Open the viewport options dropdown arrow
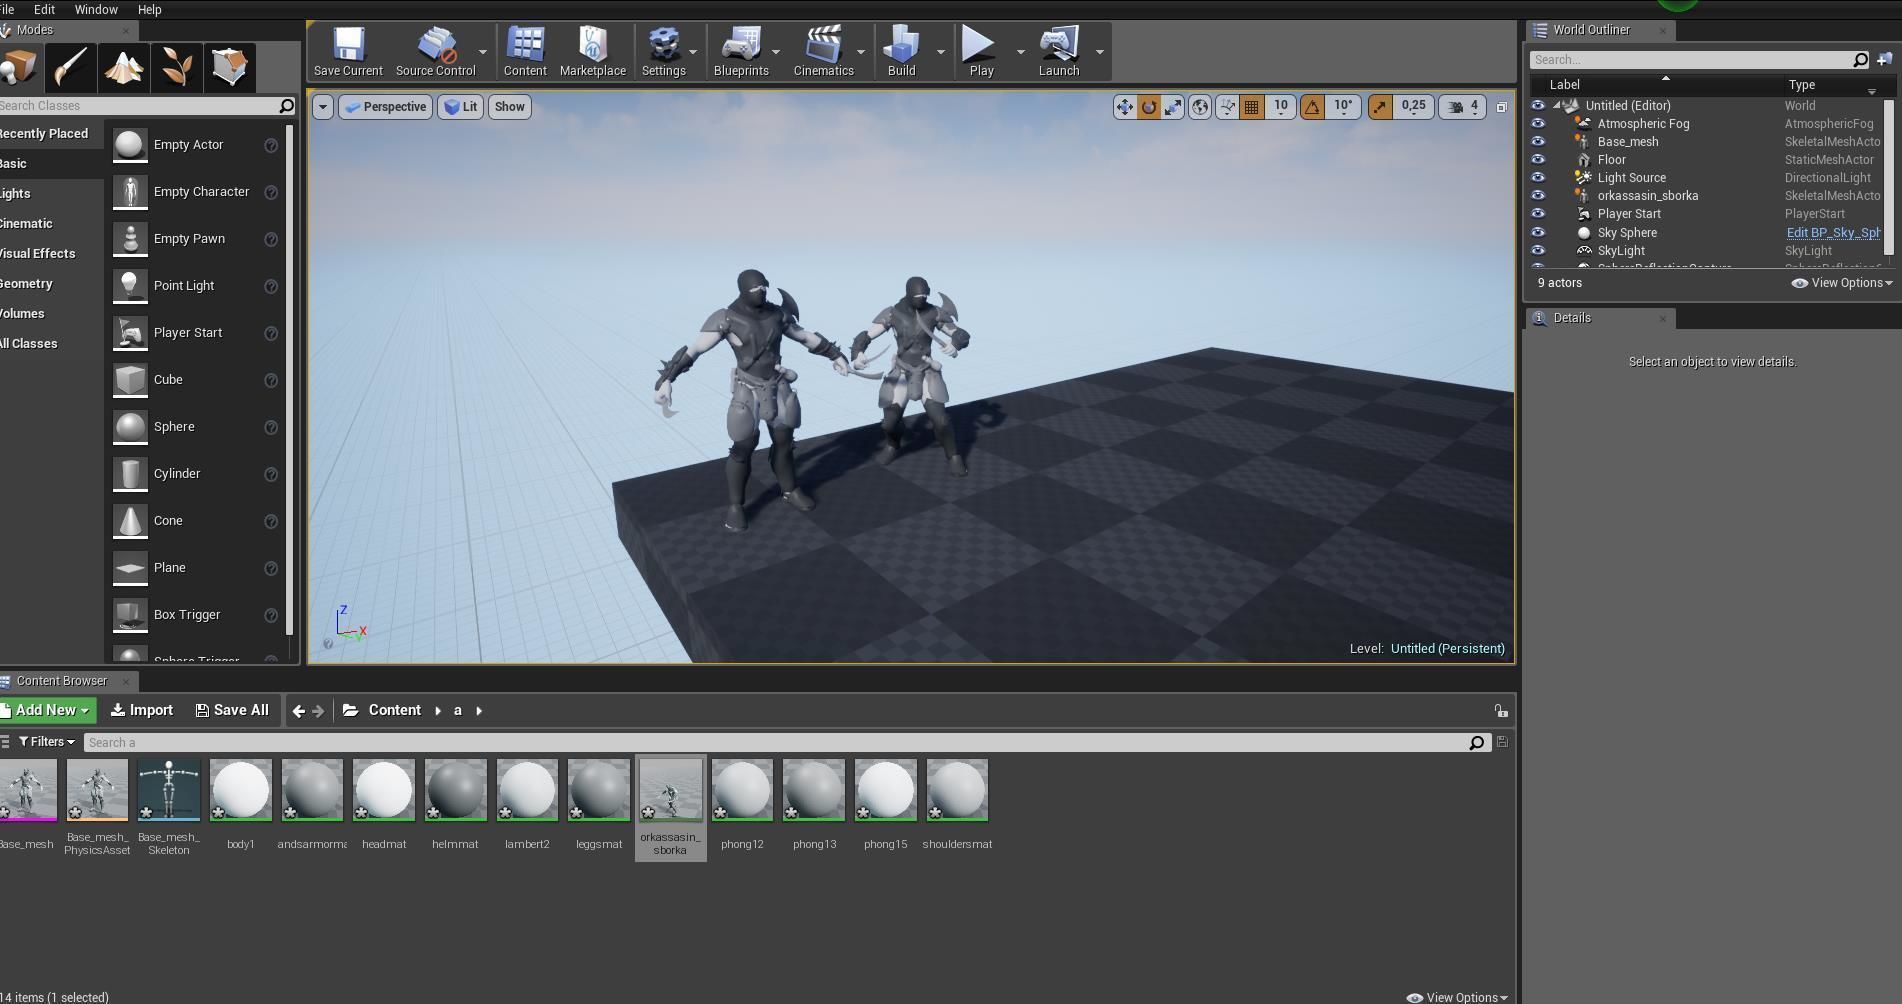Screen dimensions: 1902x1004 coord(322,107)
